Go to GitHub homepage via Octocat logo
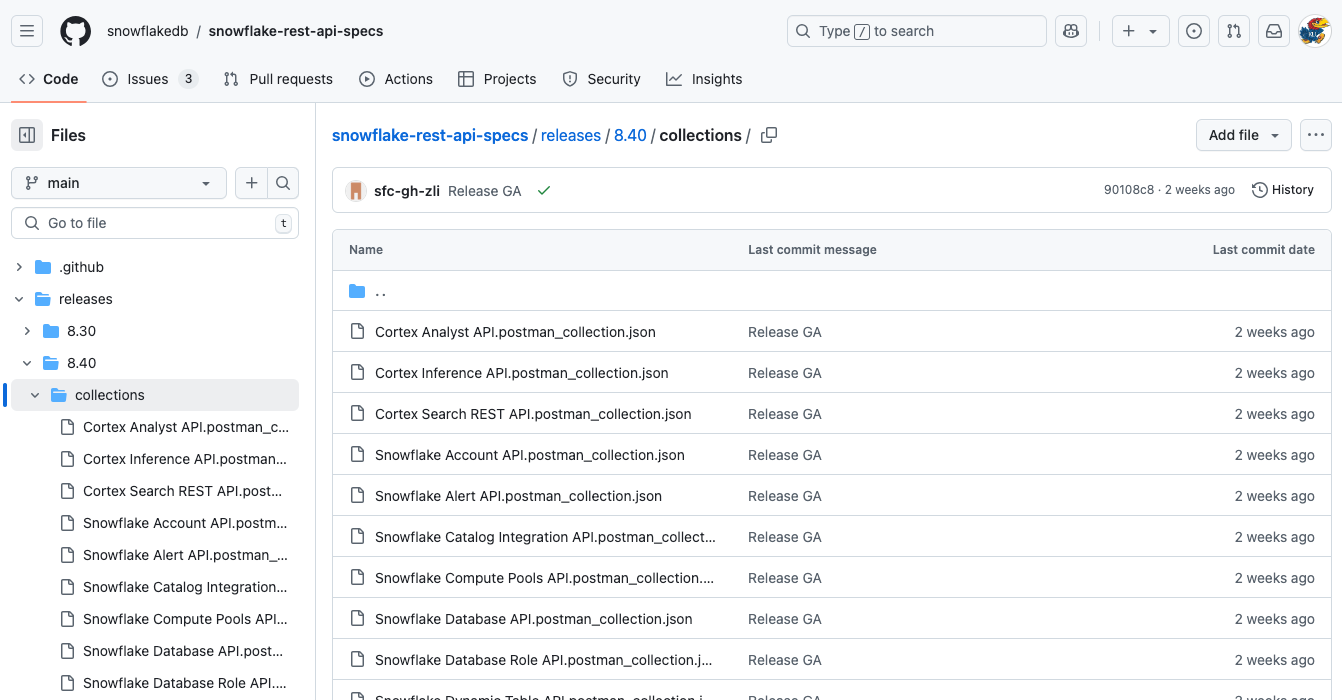Image resolution: width=1342 pixels, height=700 pixels. click(76, 31)
